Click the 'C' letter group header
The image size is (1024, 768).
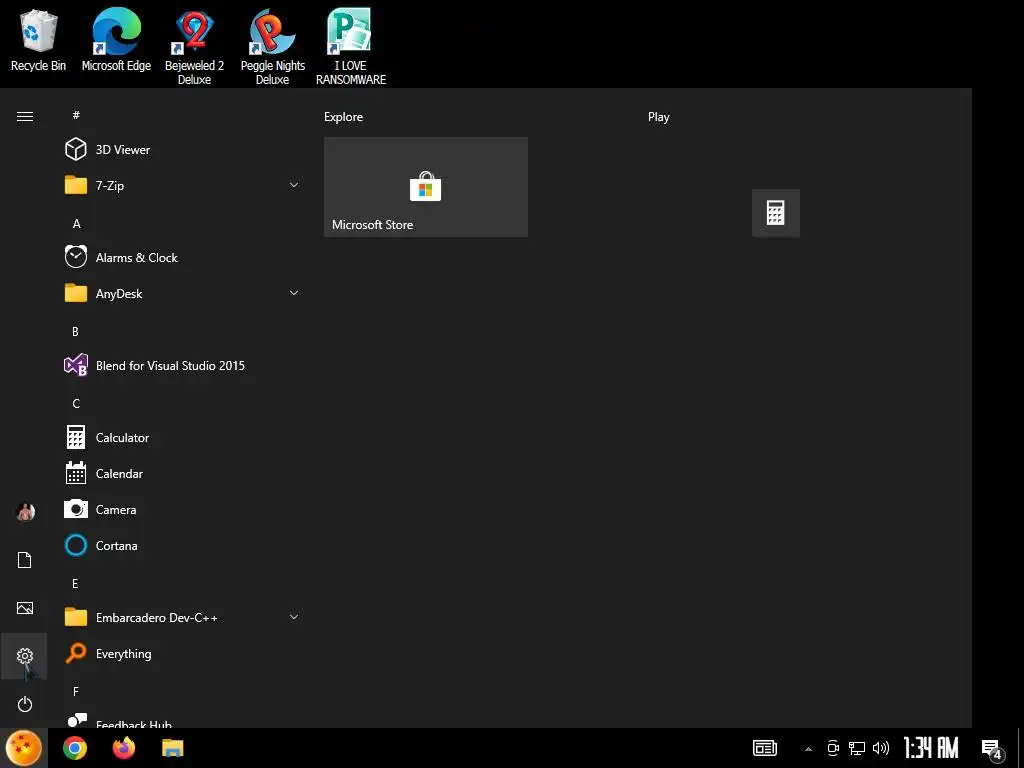pos(76,404)
